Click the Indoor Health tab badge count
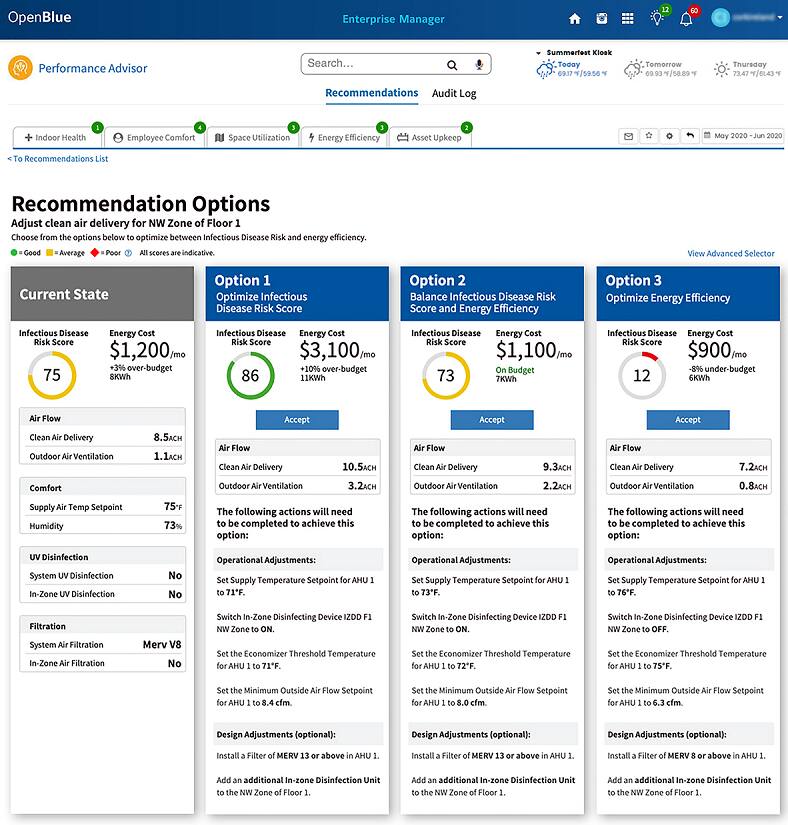Screen dimensions: 788x825 (x=97, y=127)
